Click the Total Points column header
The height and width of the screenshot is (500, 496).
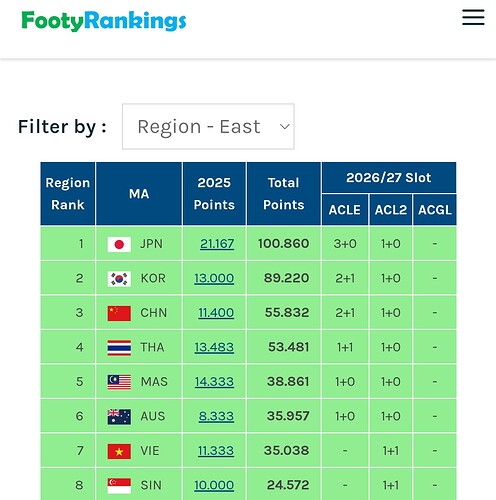pos(284,194)
